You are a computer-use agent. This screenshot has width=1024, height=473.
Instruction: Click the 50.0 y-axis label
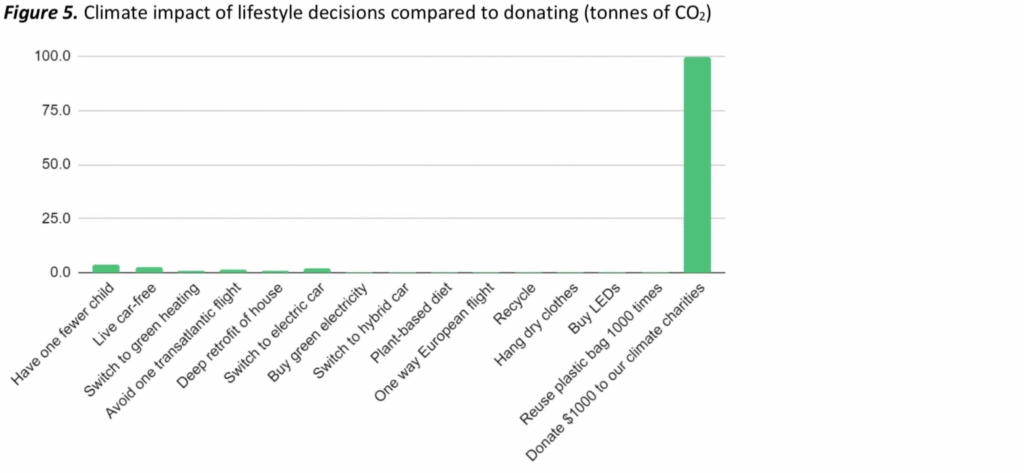tap(56, 165)
